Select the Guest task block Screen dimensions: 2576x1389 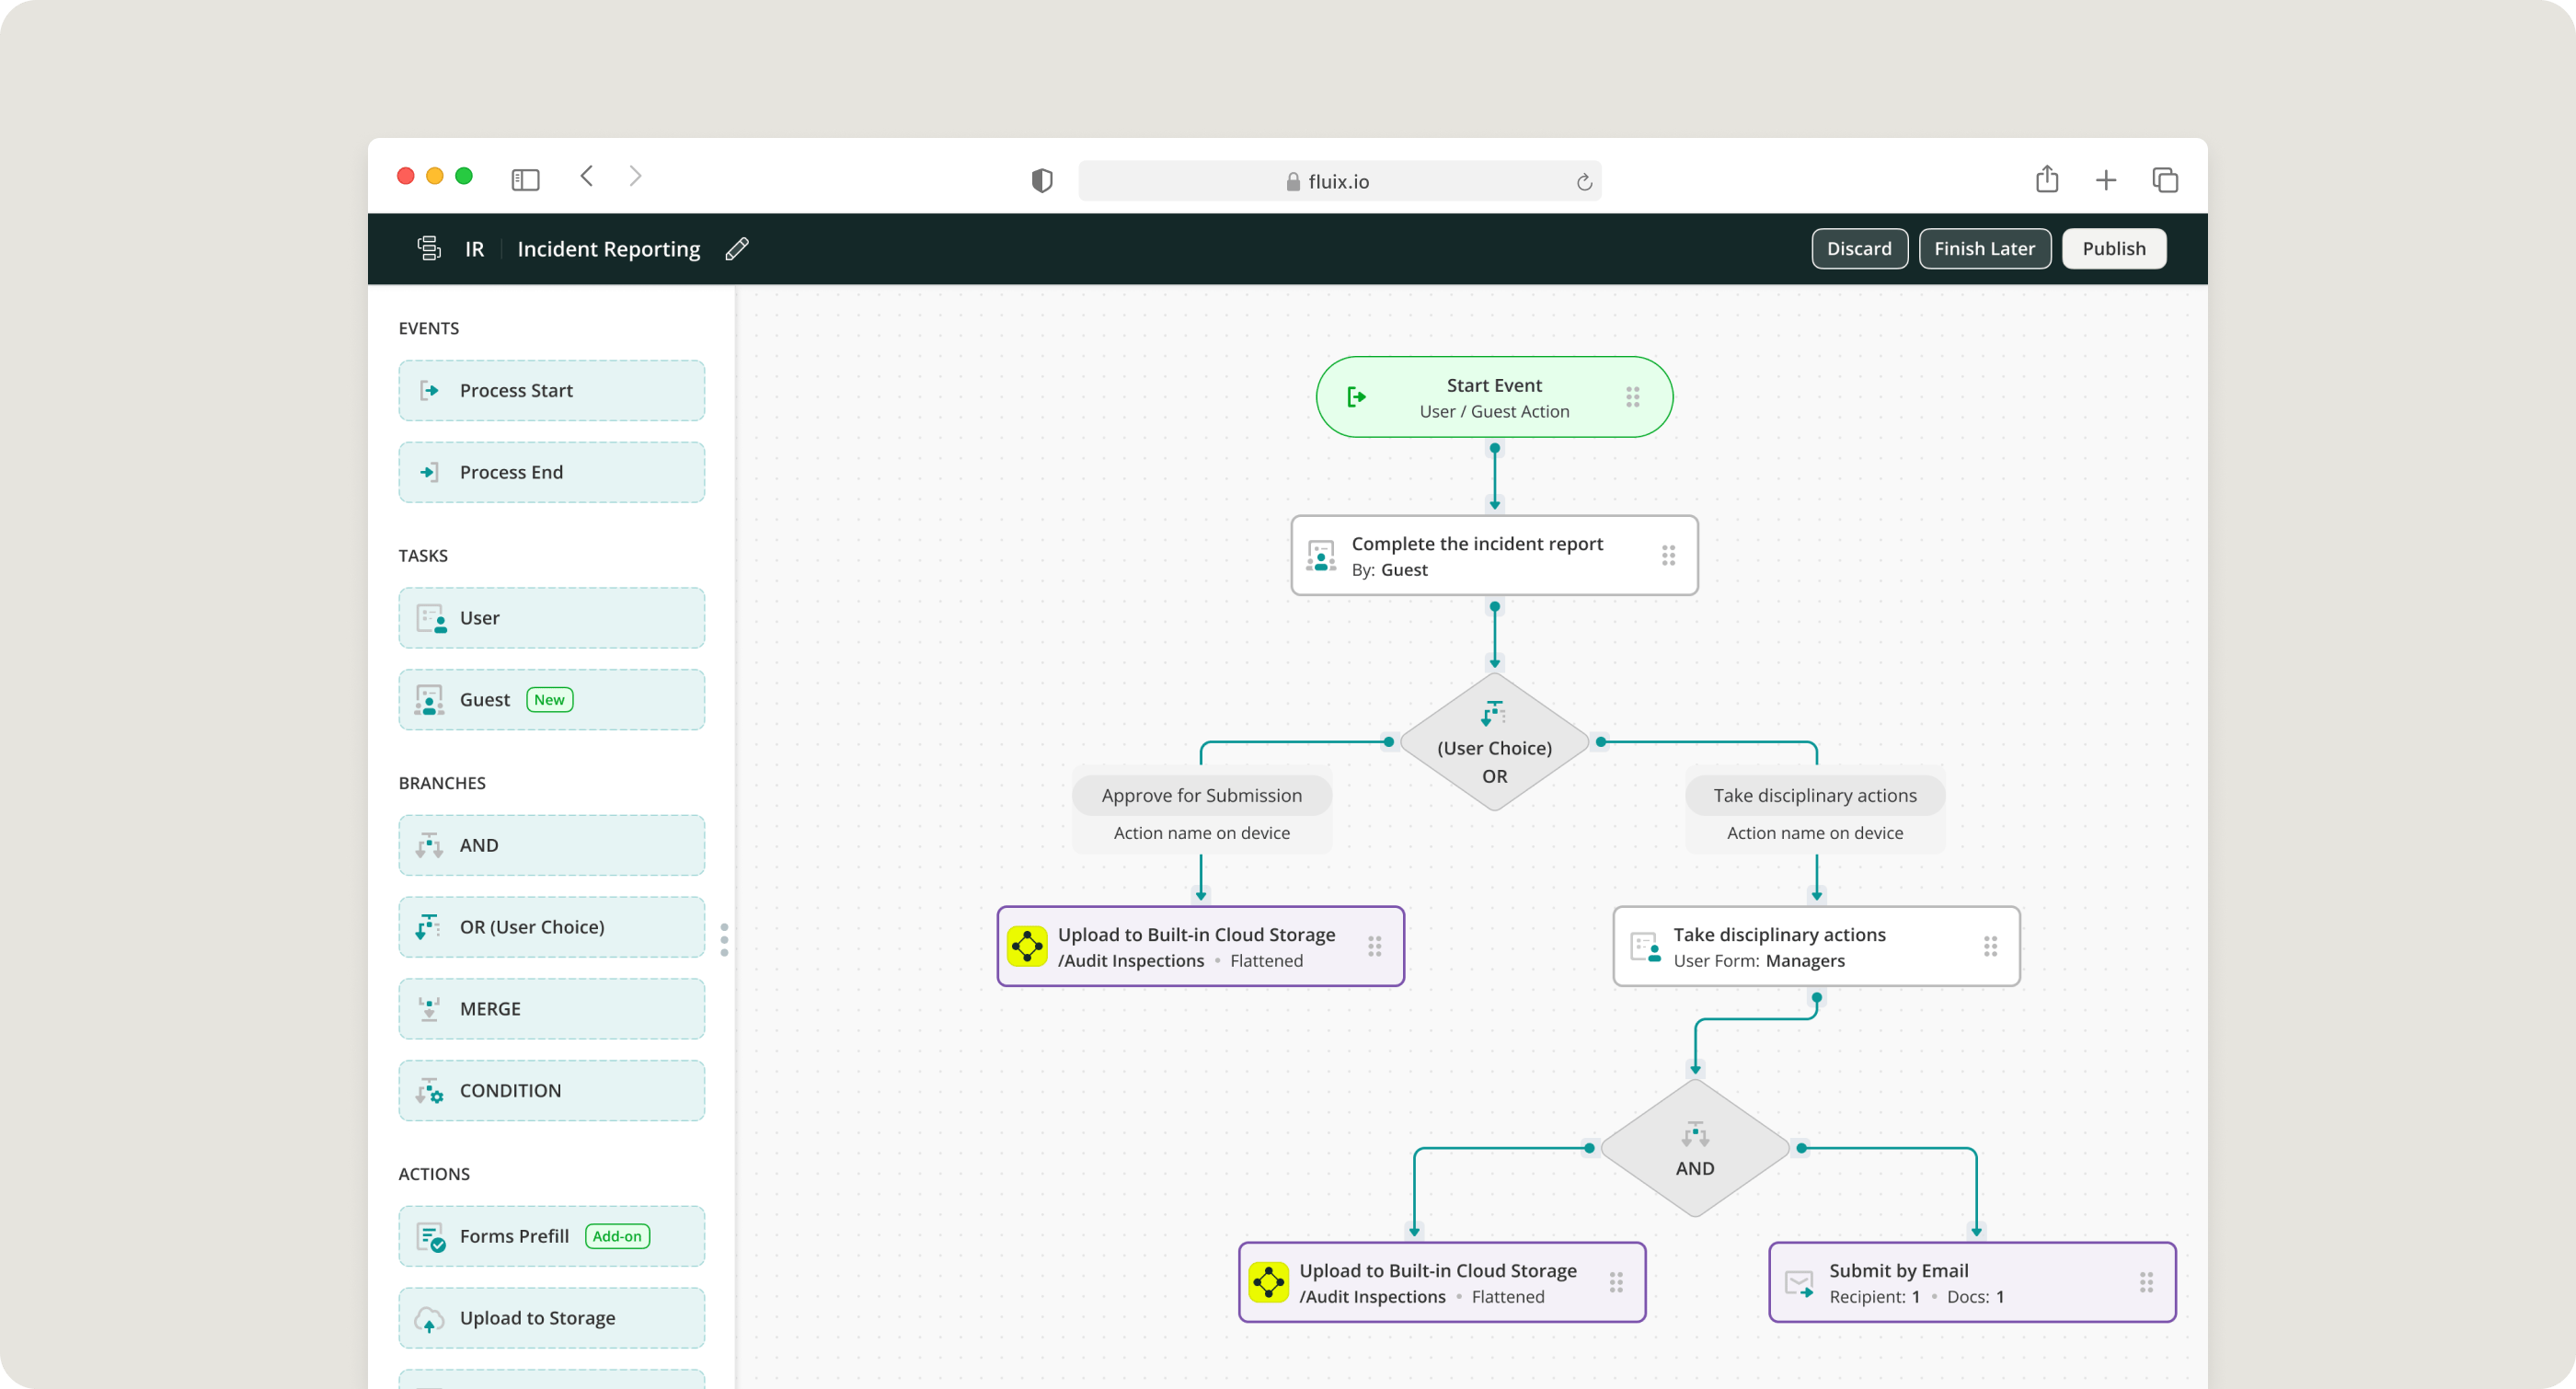point(551,700)
